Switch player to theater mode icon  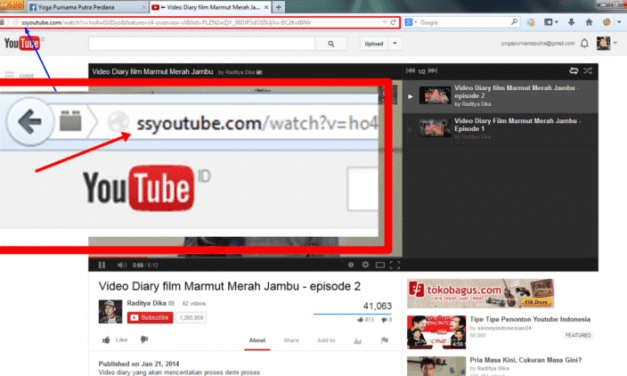tap(380, 265)
